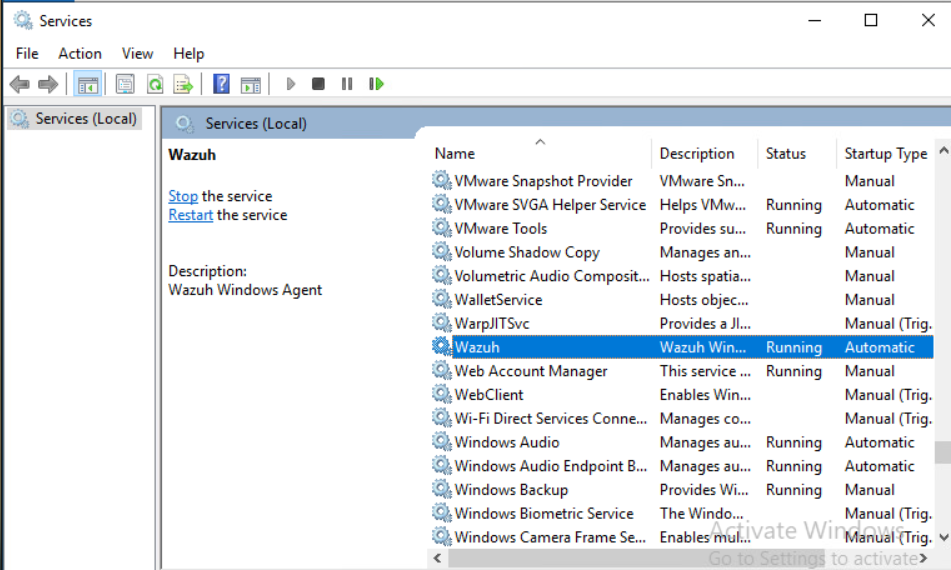Click gear icon beside VMware Tools
This screenshot has width=951, height=570.
pyautogui.click(x=442, y=227)
